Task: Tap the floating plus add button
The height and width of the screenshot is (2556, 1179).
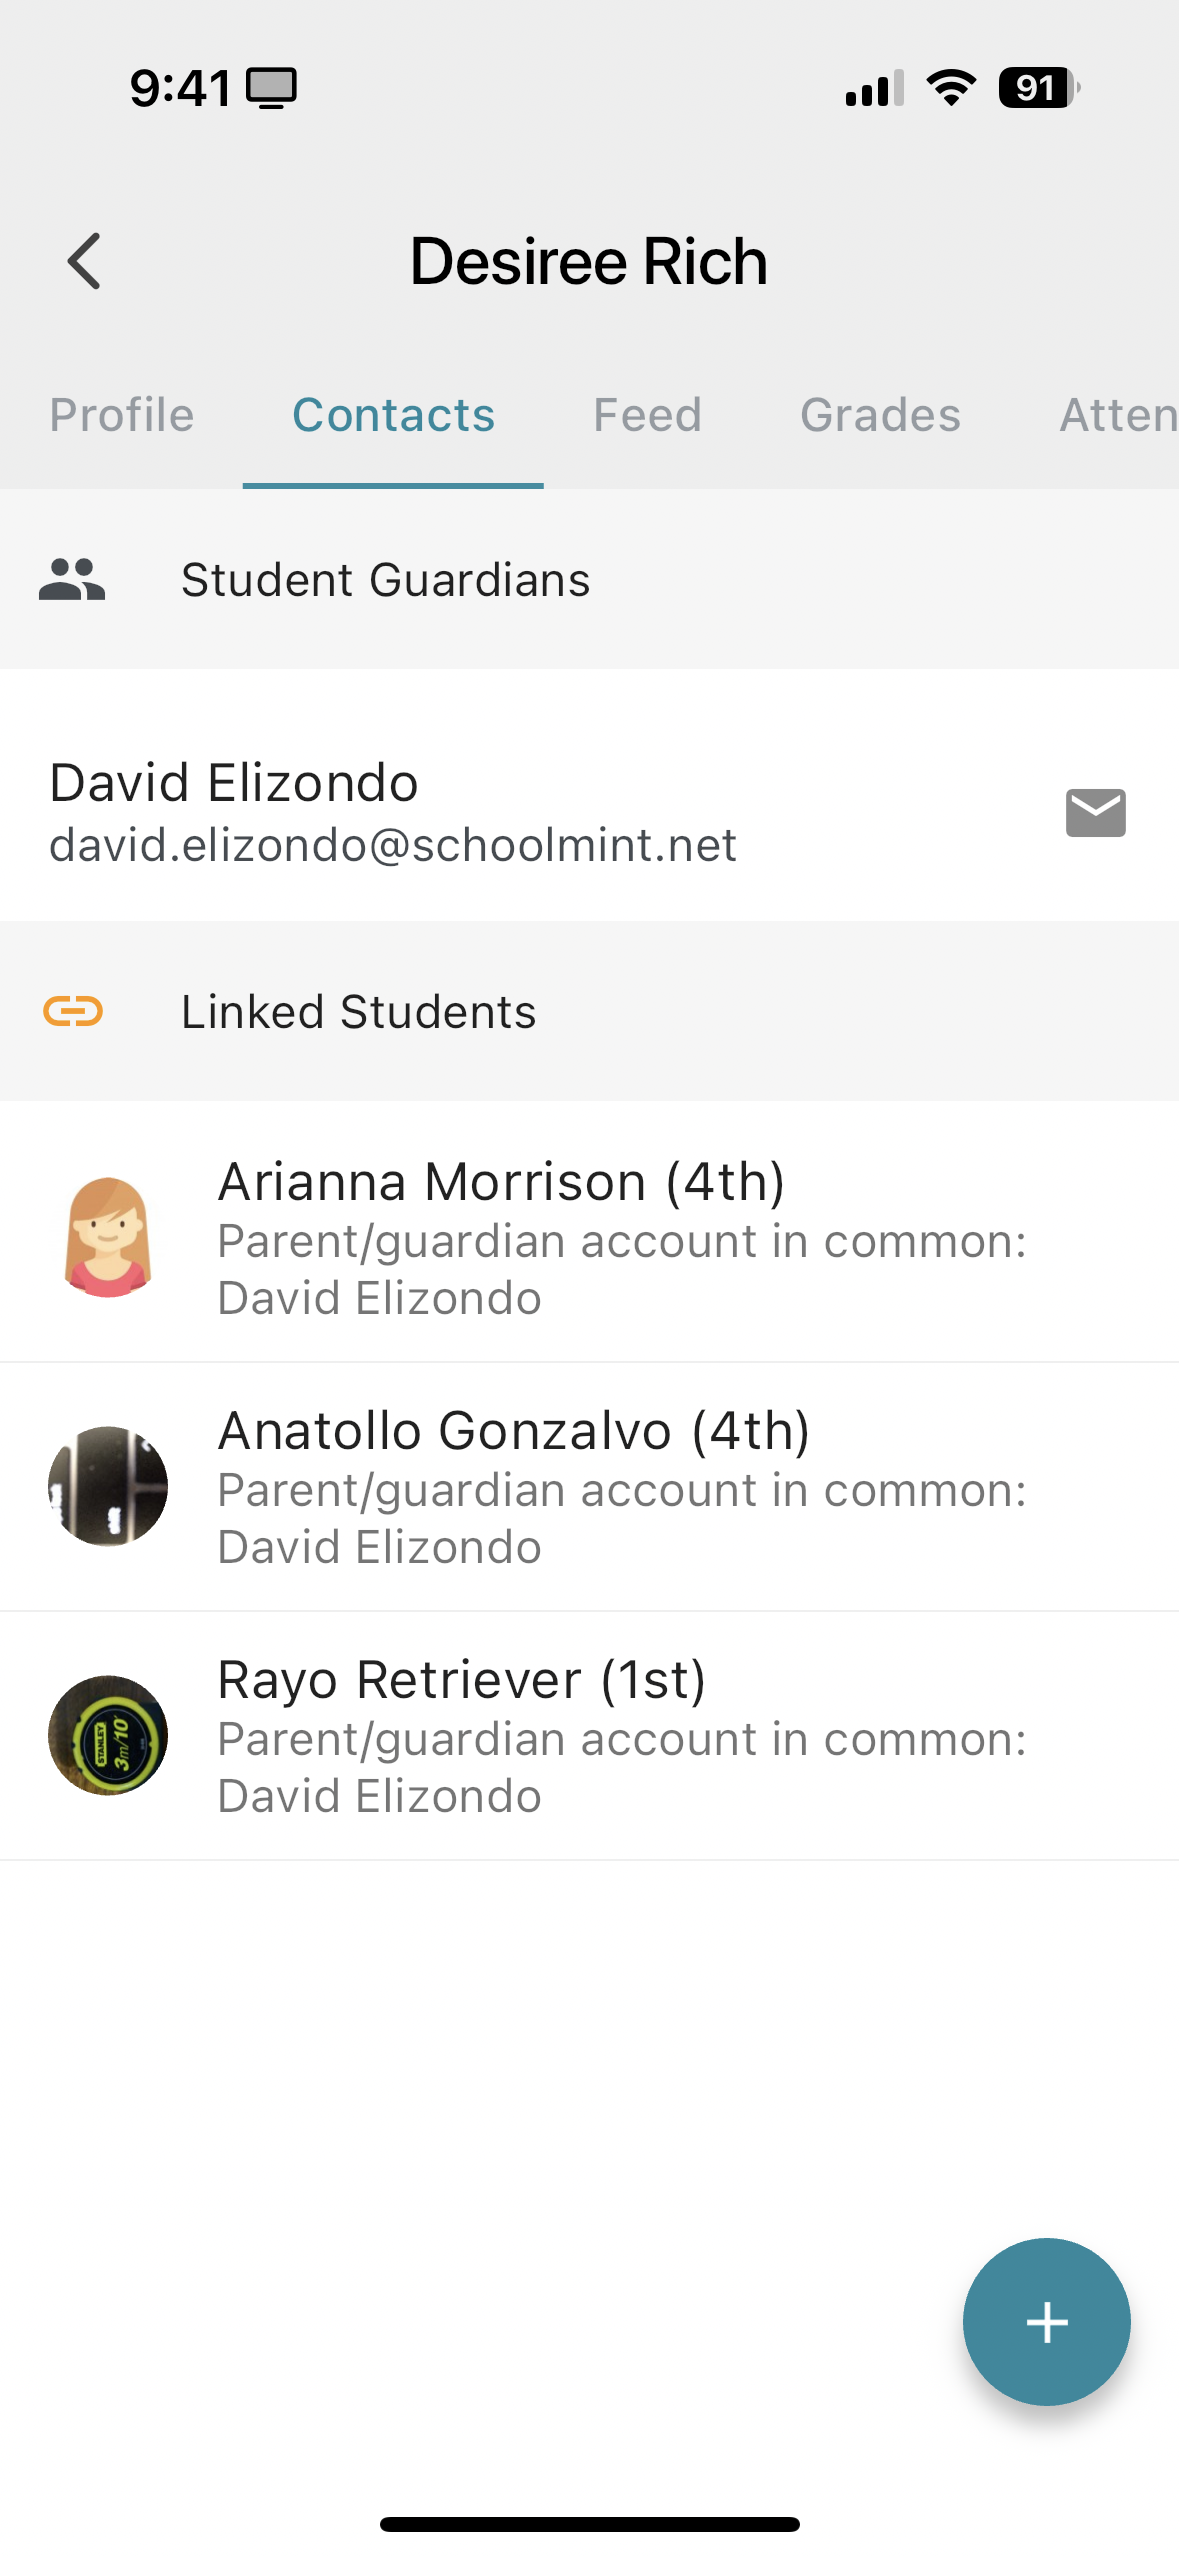Action: coord(1046,2321)
